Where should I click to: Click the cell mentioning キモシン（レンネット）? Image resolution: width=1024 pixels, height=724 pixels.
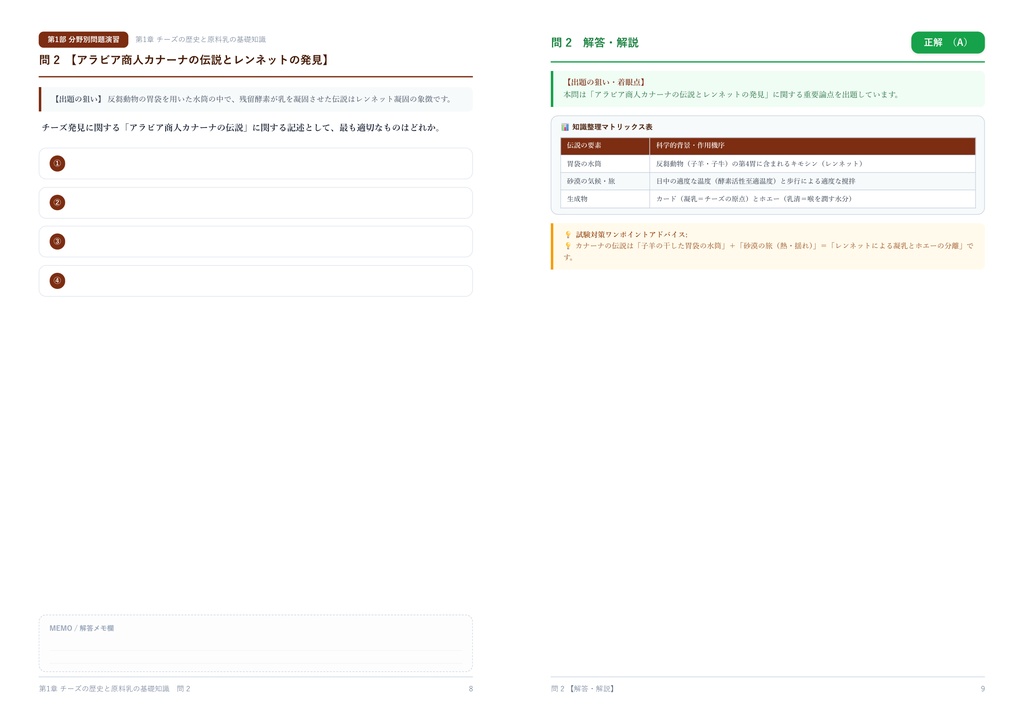click(812, 164)
